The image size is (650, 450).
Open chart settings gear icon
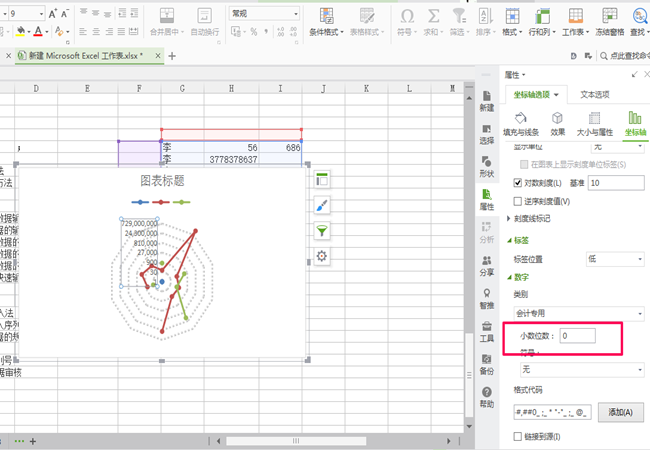click(322, 256)
